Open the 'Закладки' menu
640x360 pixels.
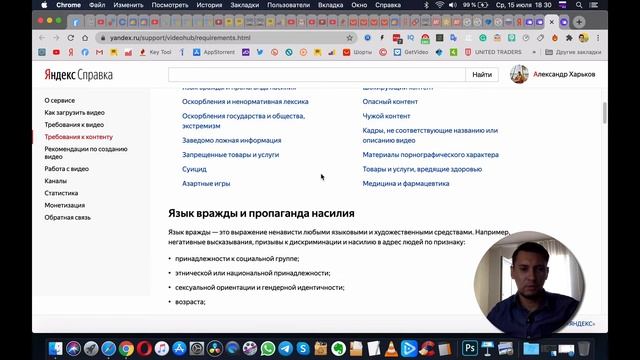point(244,5)
